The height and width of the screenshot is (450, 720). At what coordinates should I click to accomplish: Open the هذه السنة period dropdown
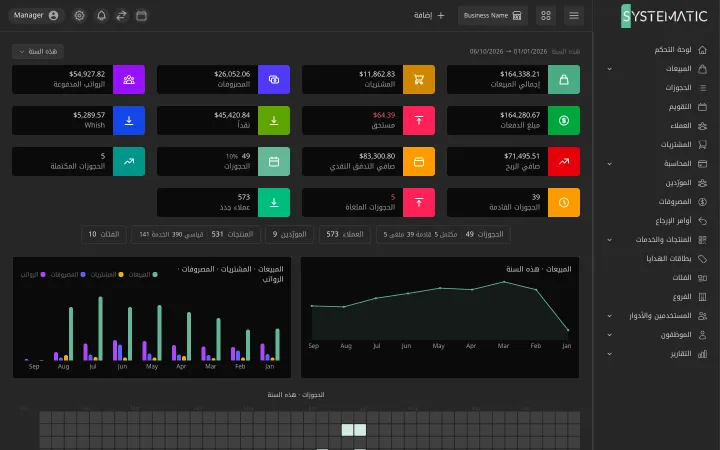38,51
